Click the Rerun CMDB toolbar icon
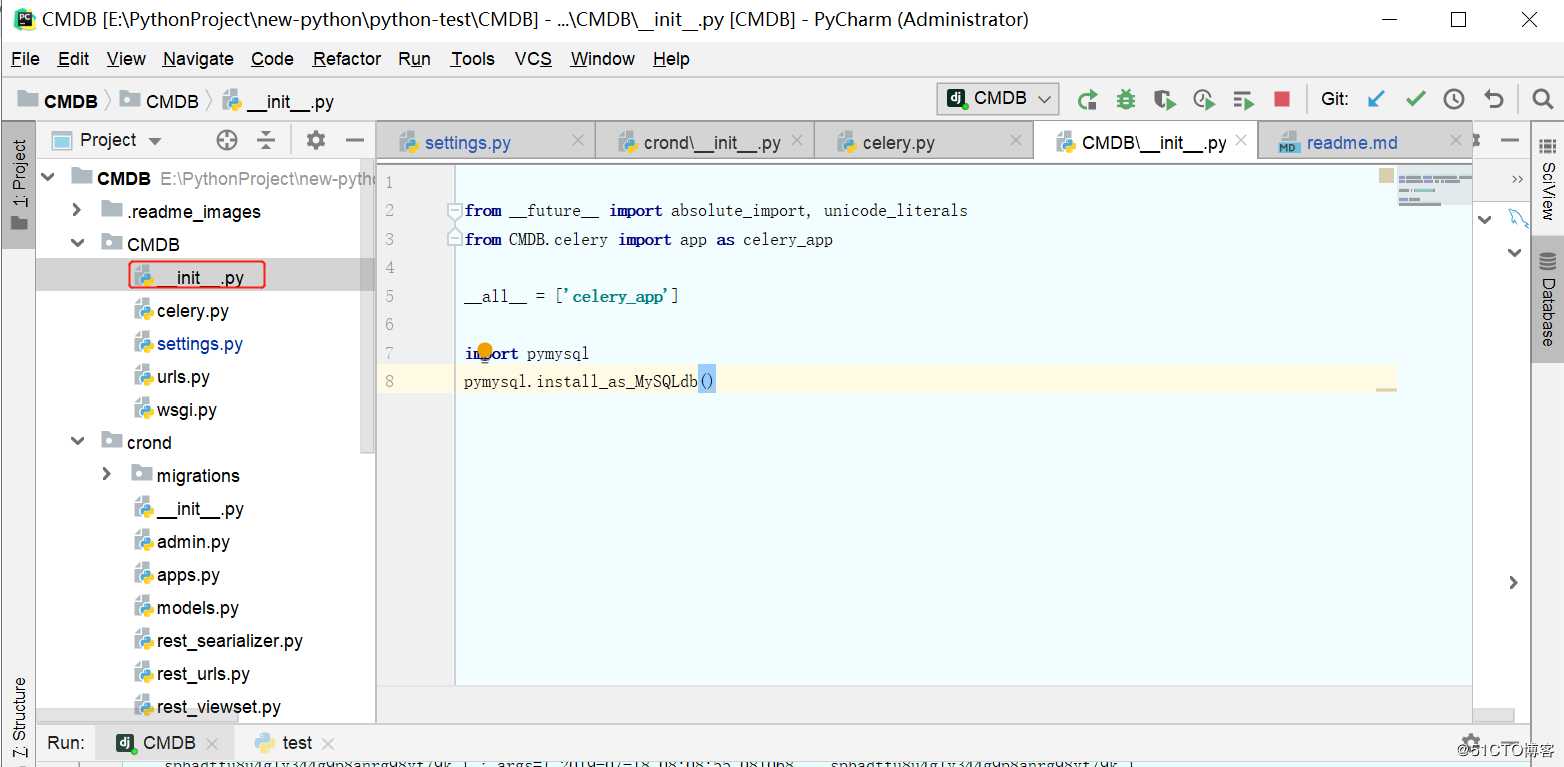The image size is (1564, 767). click(x=1087, y=99)
